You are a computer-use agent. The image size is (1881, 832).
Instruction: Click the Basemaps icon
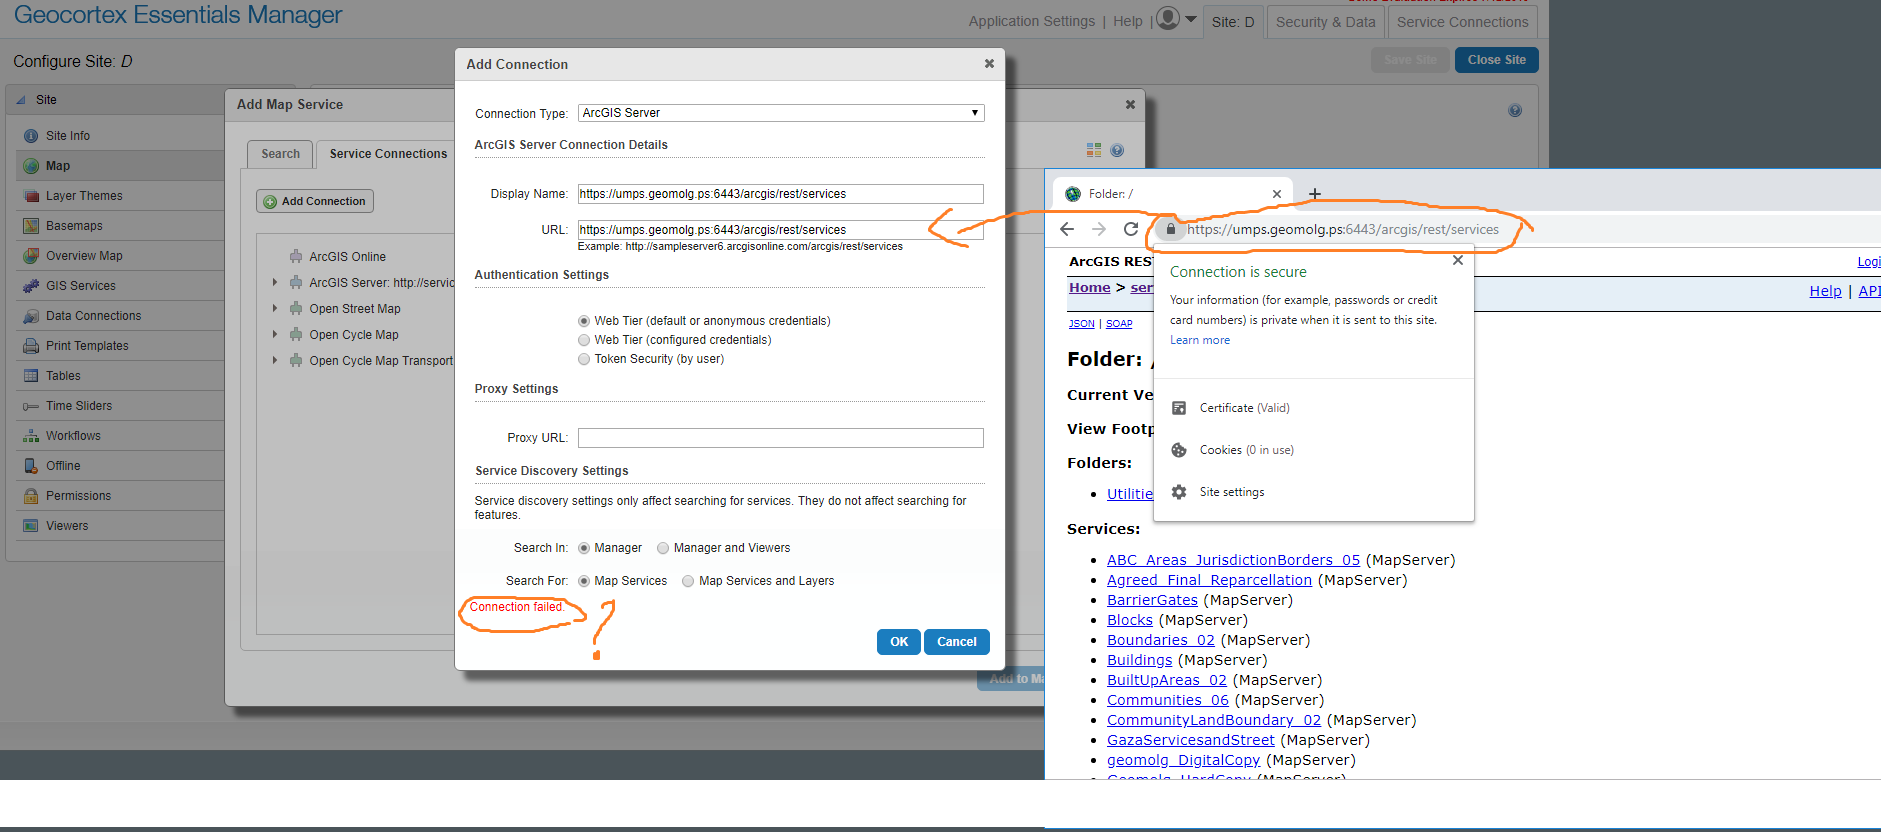[x=31, y=226]
